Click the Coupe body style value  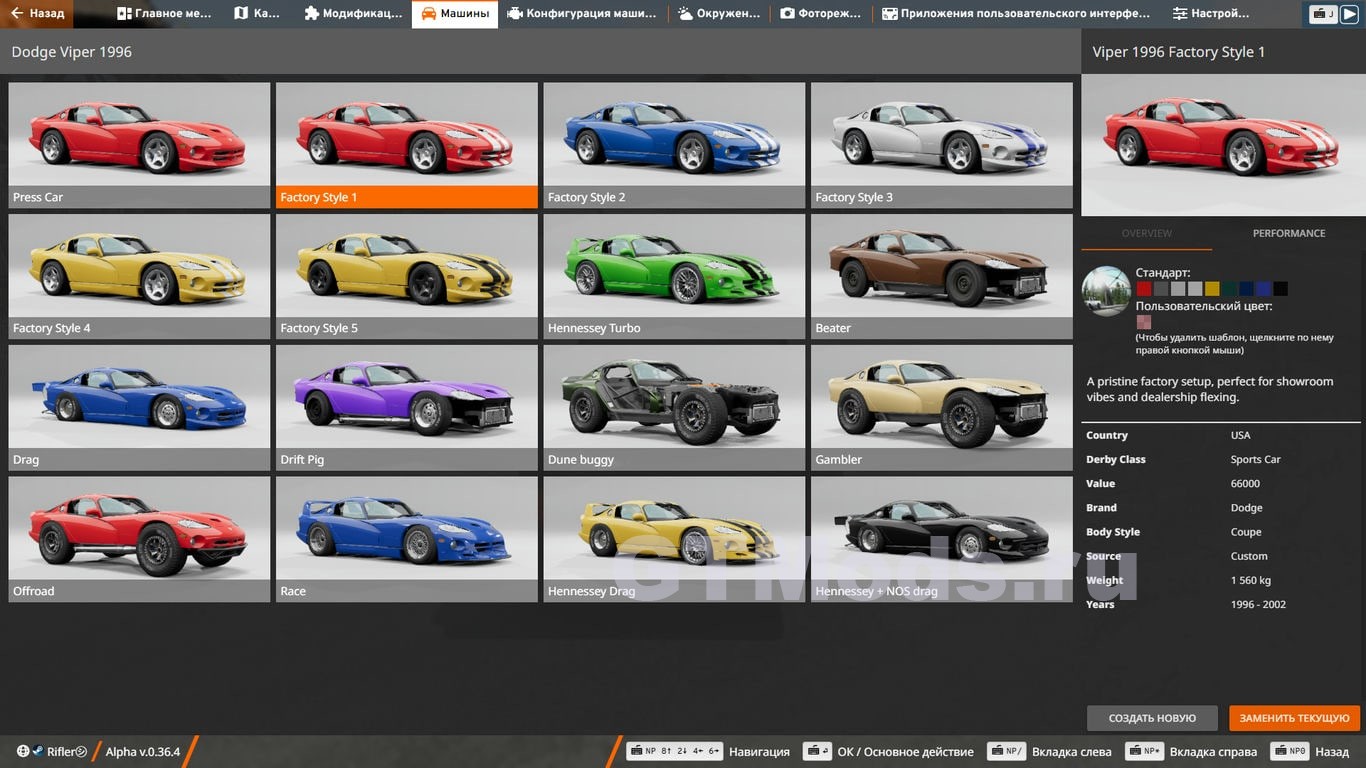point(1246,532)
